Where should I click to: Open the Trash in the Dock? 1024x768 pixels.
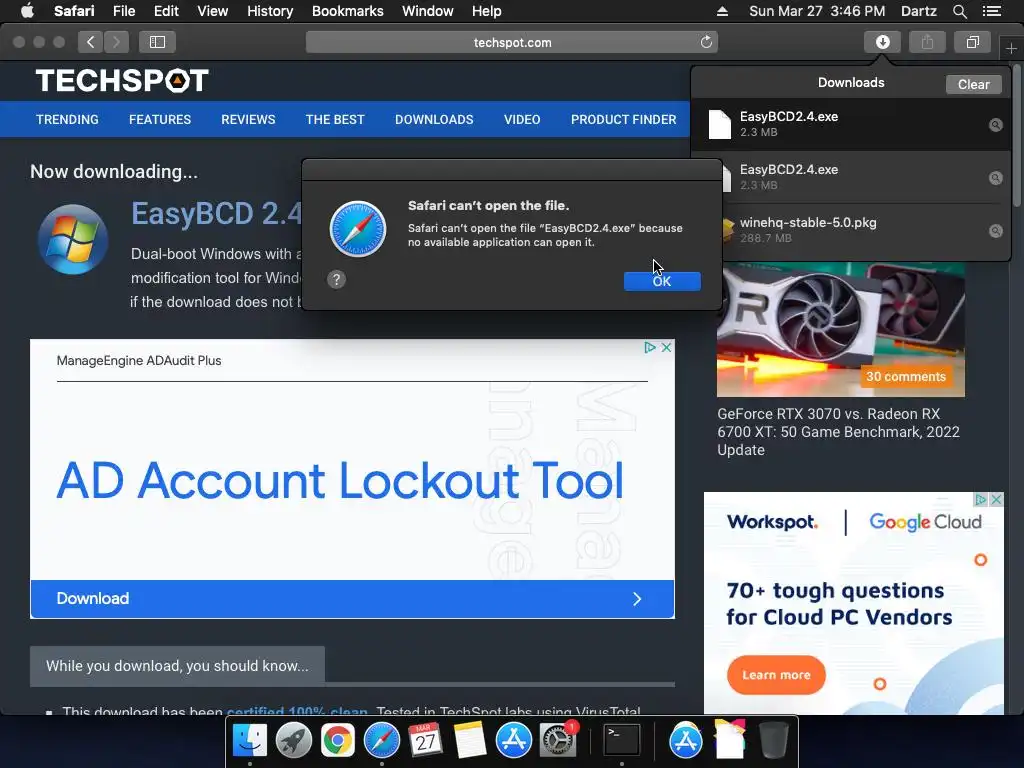[x=774, y=741]
